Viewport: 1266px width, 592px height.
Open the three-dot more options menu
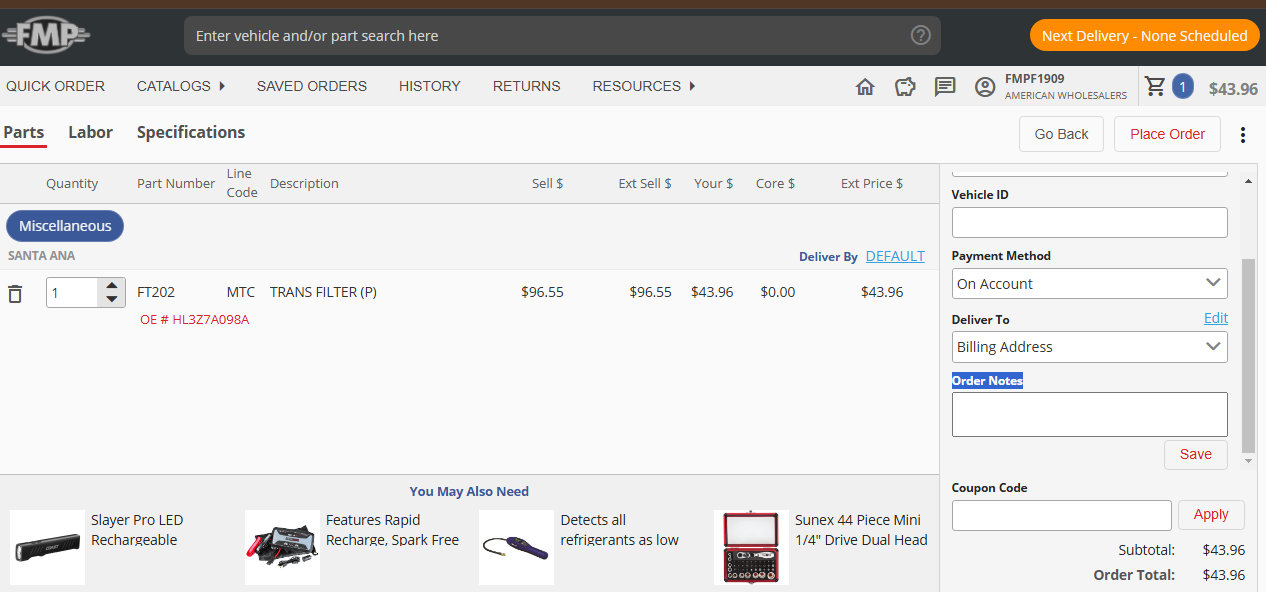click(x=1243, y=135)
